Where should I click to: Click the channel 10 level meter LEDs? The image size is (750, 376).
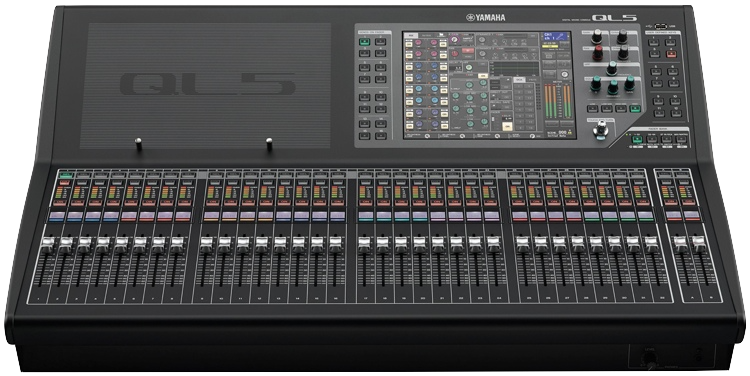coord(228,192)
